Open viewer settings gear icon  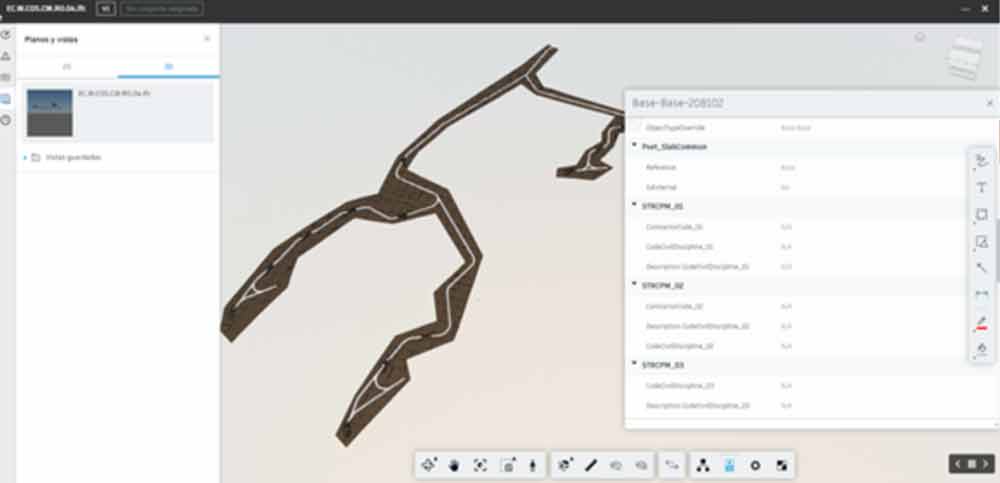coord(755,465)
